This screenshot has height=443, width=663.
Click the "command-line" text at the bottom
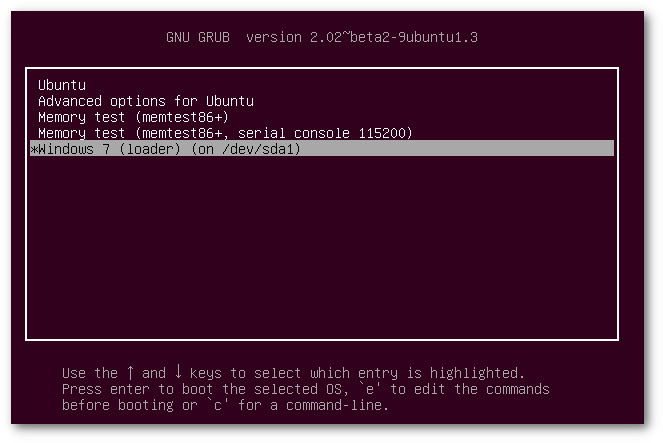[343, 405]
